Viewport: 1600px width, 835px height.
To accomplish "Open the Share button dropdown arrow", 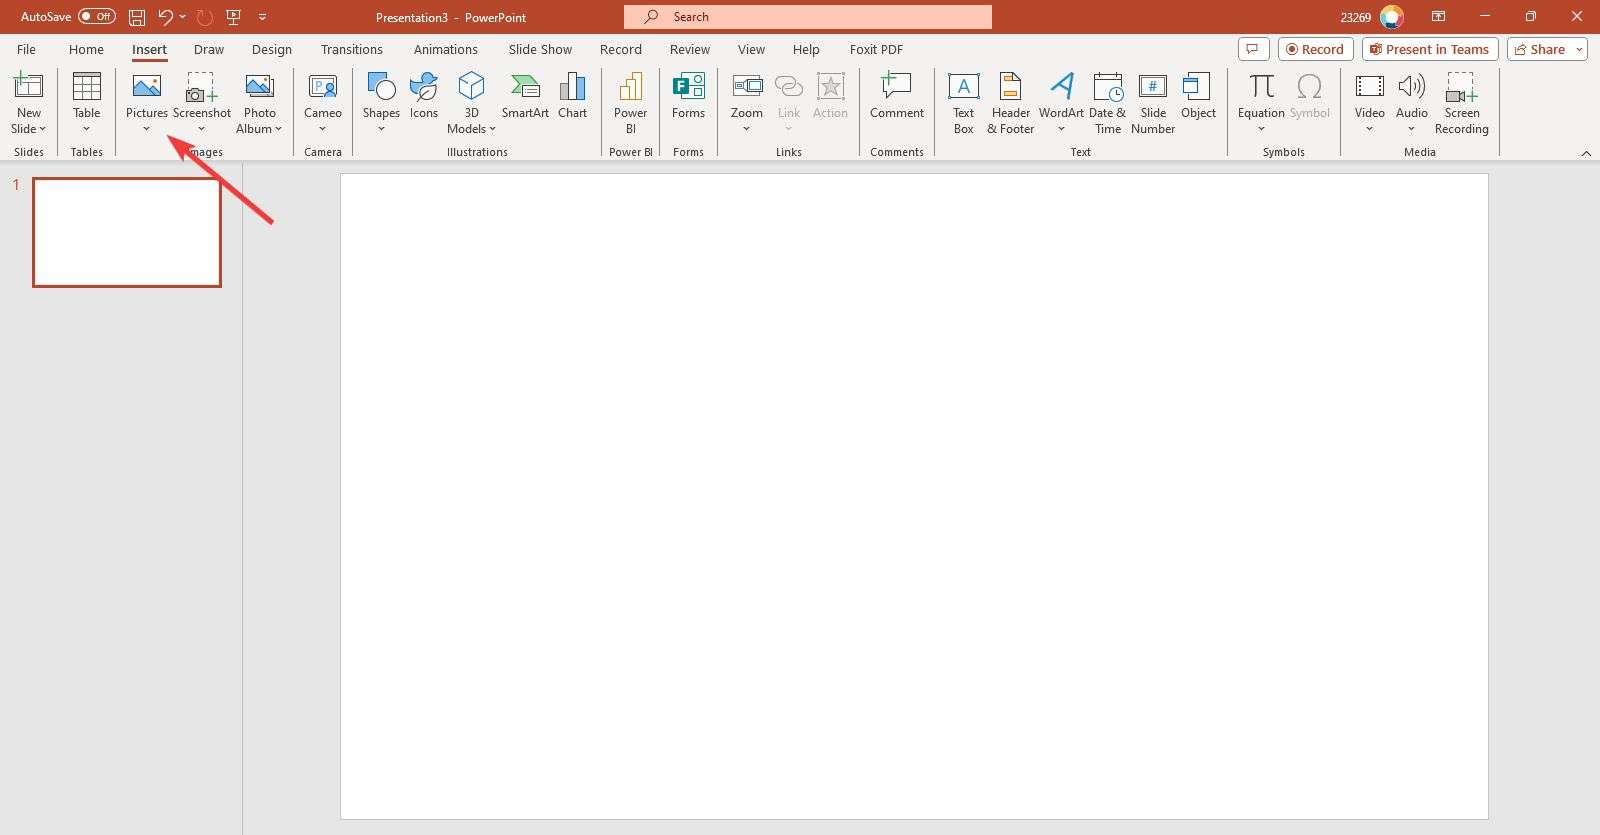I will (1579, 49).
